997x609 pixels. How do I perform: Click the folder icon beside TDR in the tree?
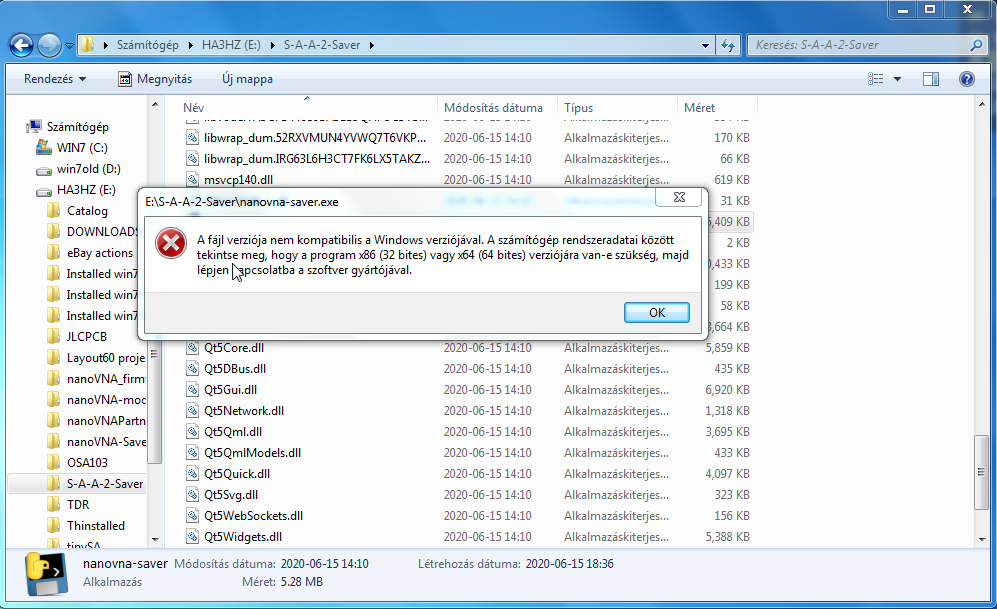(53, 505)
